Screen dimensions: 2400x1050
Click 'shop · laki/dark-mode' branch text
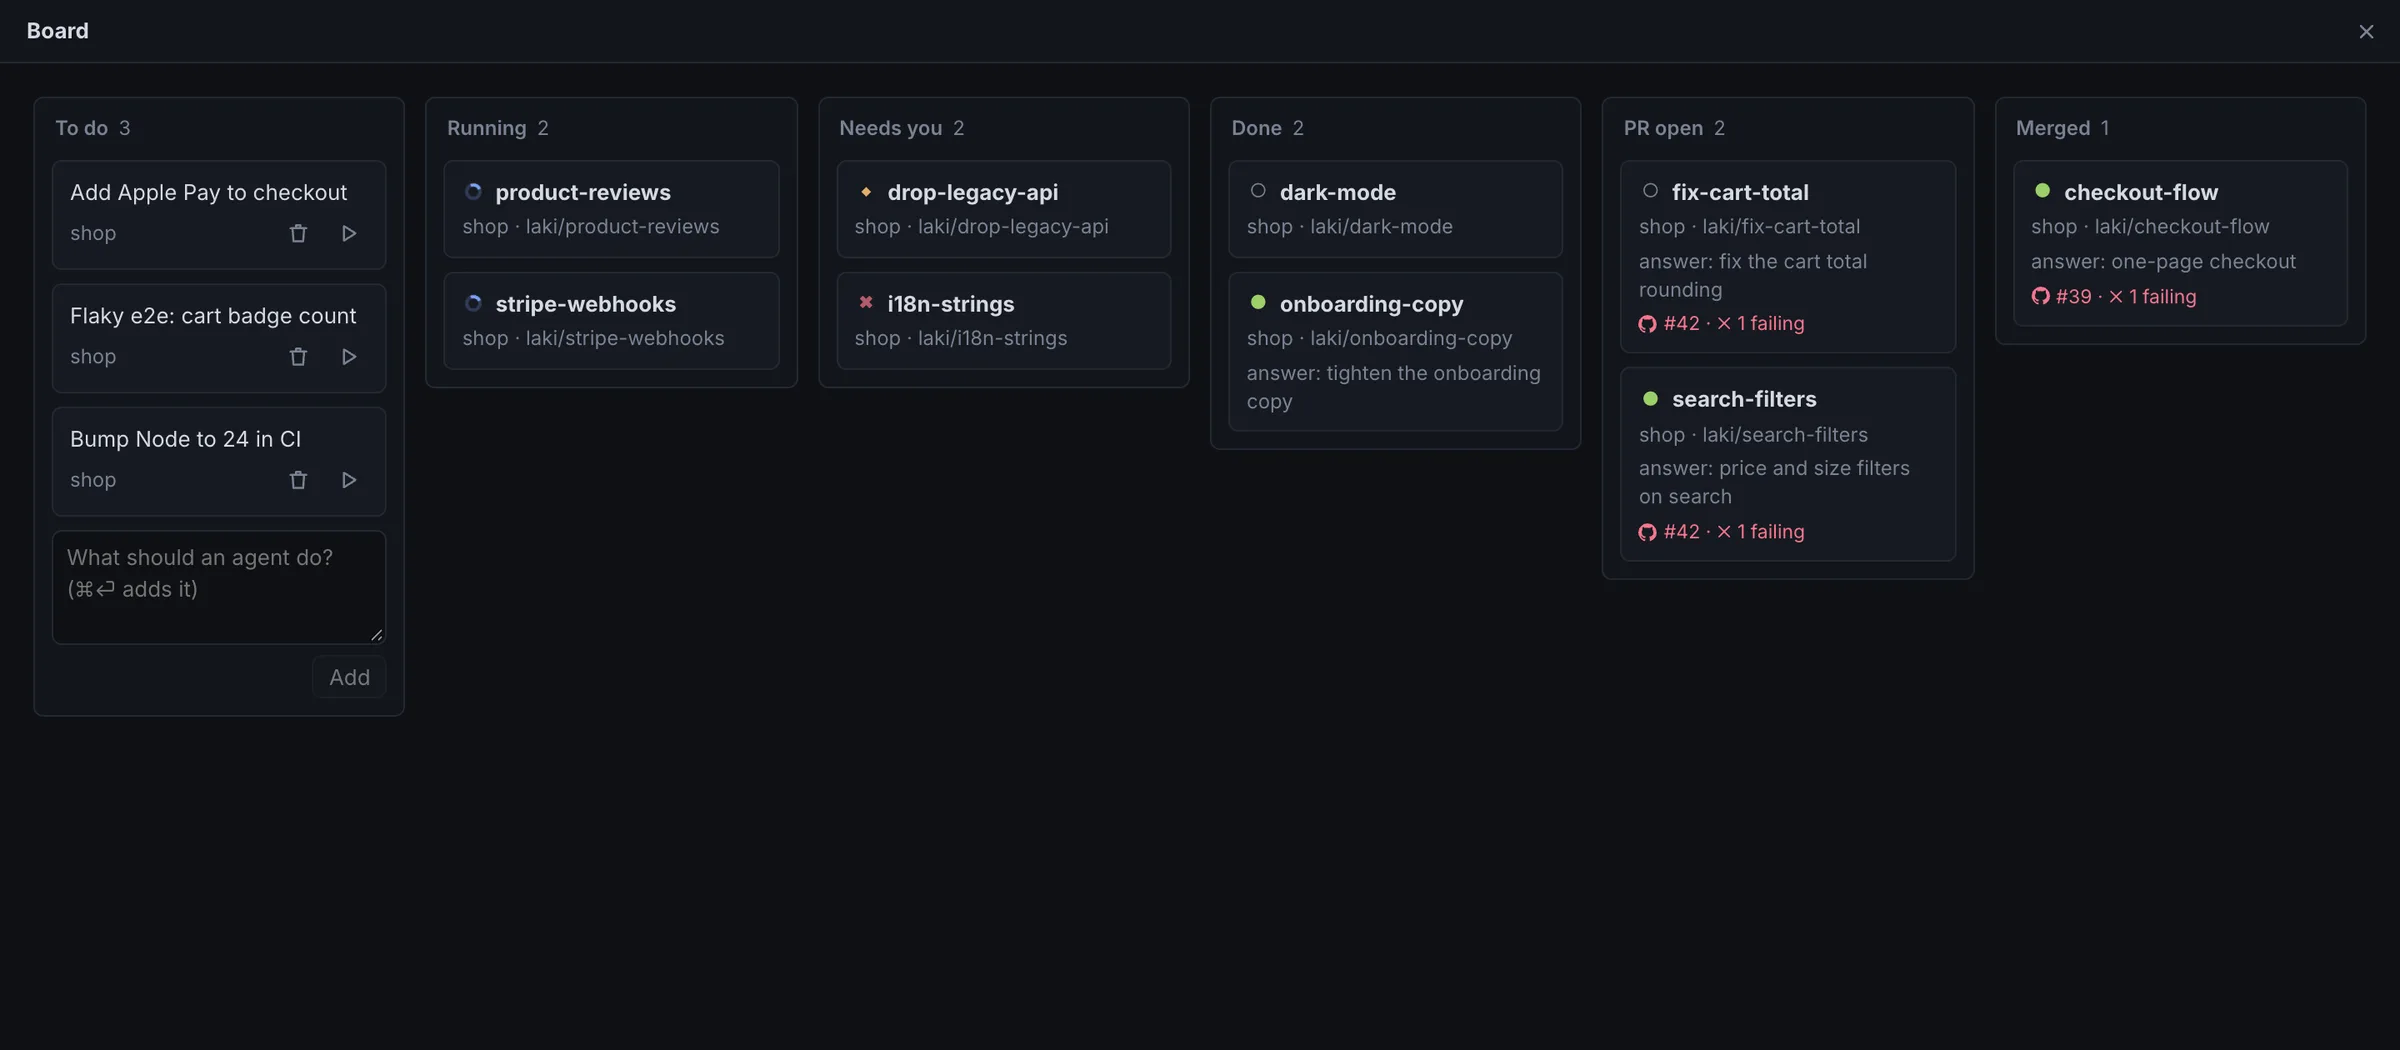[x=1349, y=227]
